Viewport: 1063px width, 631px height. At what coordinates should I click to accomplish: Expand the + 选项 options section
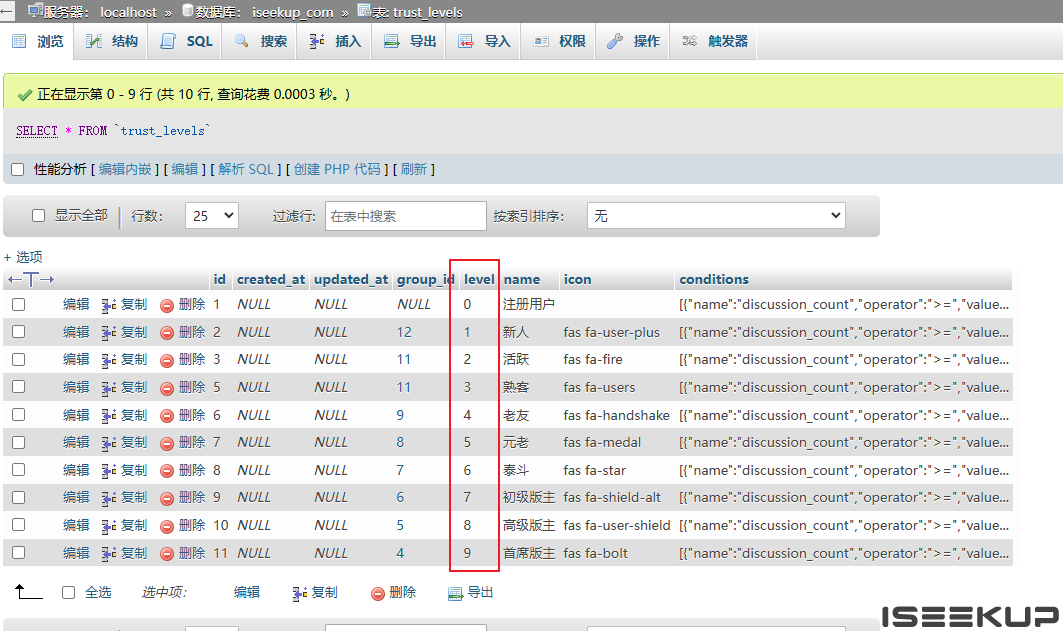(23, 257)
